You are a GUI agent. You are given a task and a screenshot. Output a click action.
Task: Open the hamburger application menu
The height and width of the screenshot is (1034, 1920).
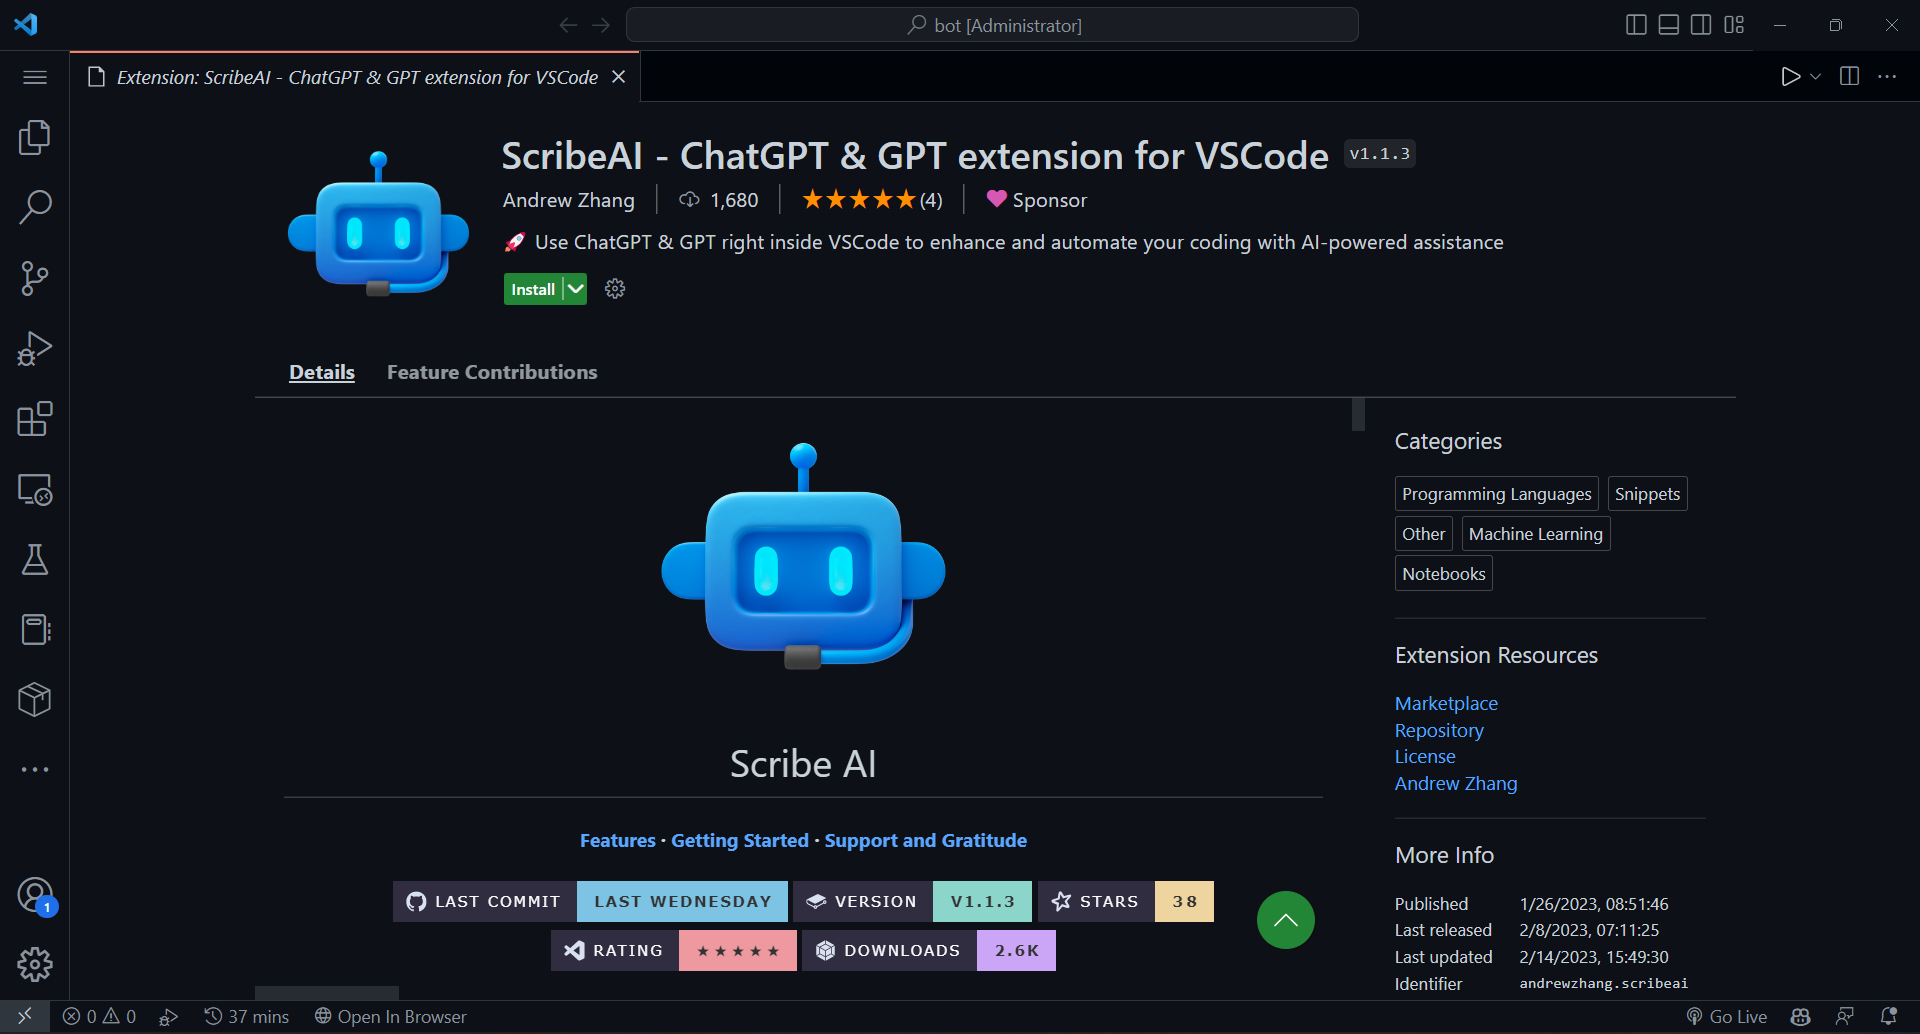click(x=35, y=77)
